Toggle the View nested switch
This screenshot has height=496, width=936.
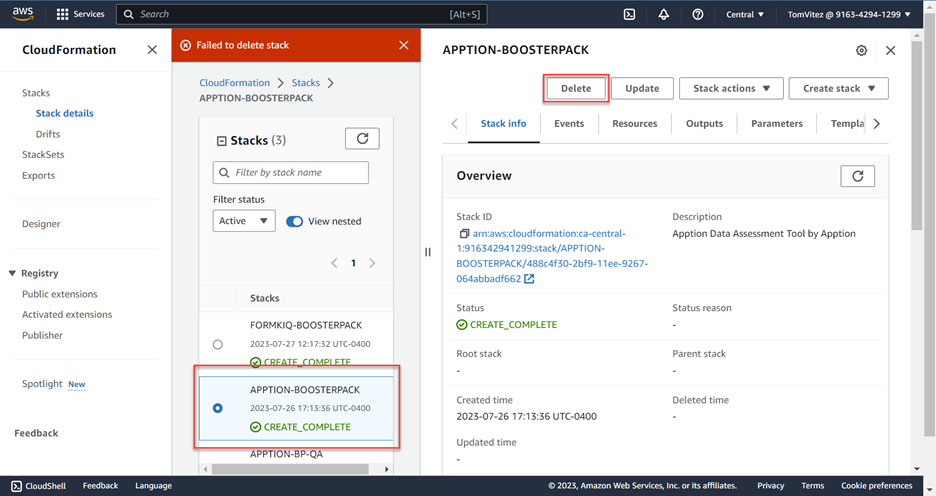tap(295, 221)
